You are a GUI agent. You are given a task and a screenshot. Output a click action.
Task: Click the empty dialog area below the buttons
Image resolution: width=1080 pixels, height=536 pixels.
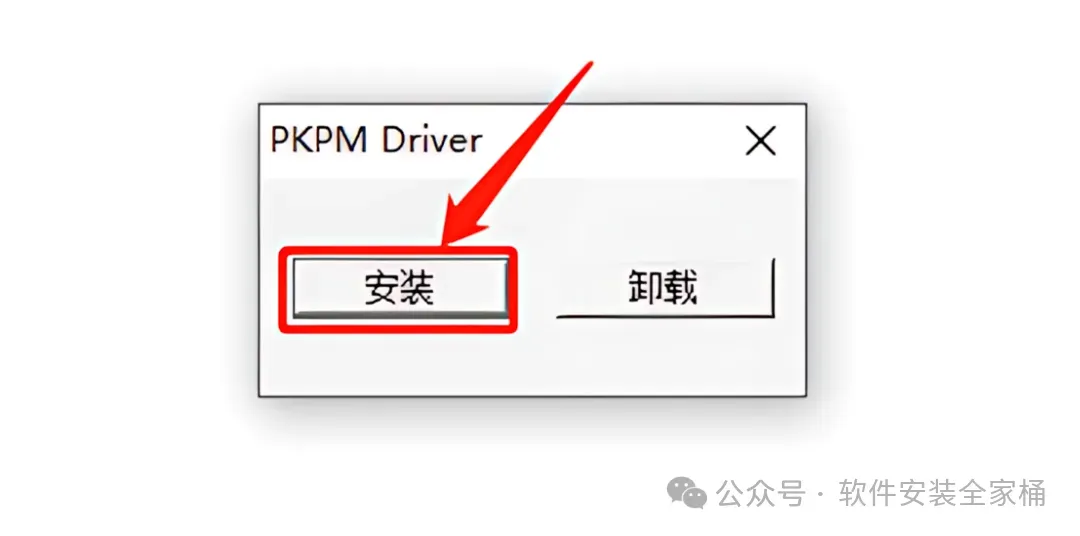tap(532, 360)
